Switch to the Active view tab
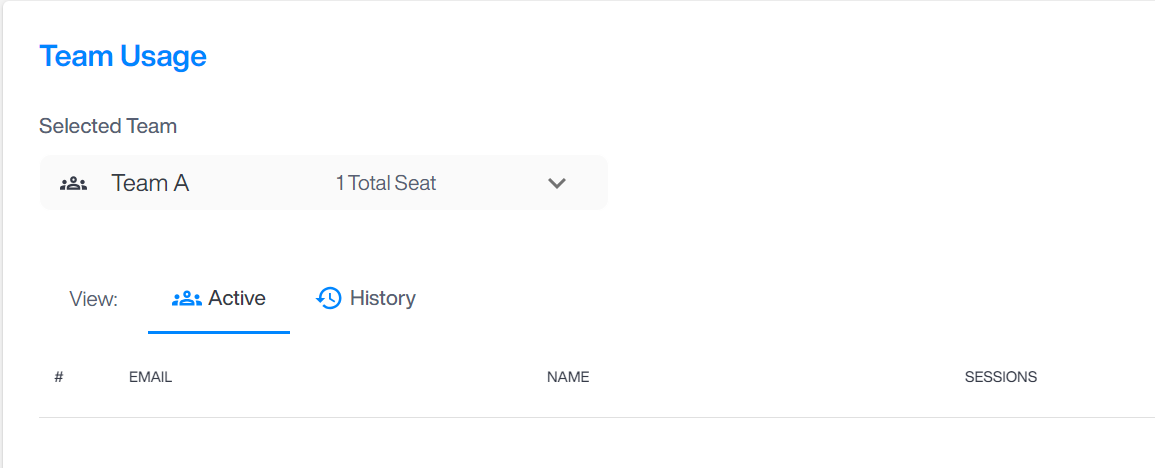Image resolution: width=1155 pixels, height=468 pixels. (x=219, y=298)
